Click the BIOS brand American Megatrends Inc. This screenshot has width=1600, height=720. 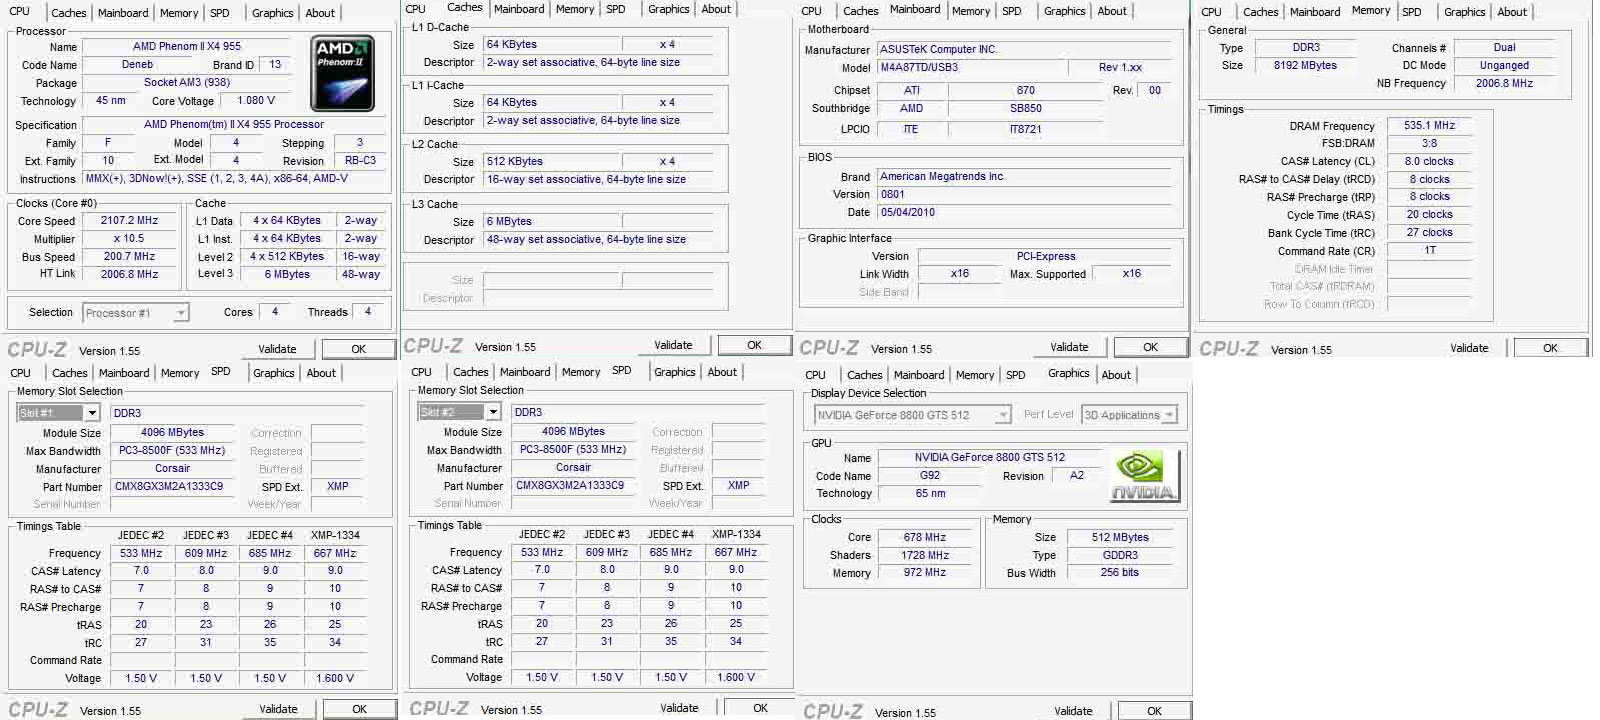(x=942, y=177)
